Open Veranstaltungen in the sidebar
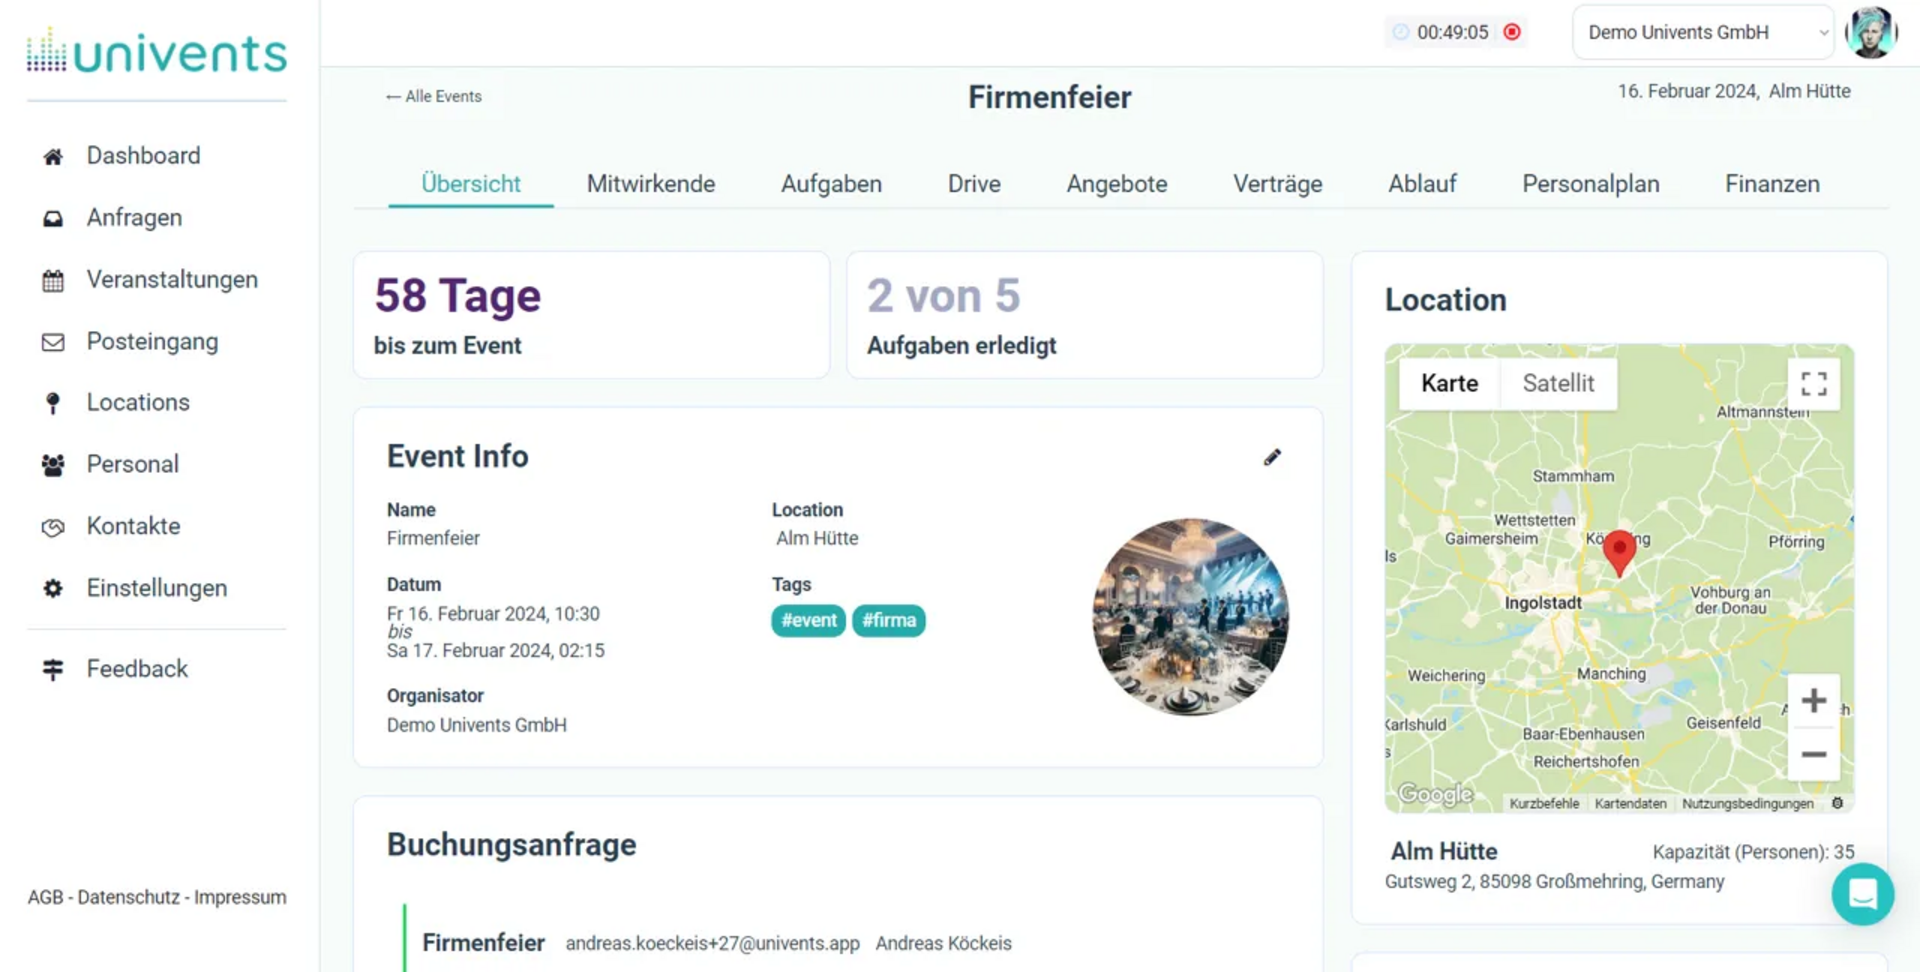This screenshot has height=972, width=1920. [x=172, y=280]
